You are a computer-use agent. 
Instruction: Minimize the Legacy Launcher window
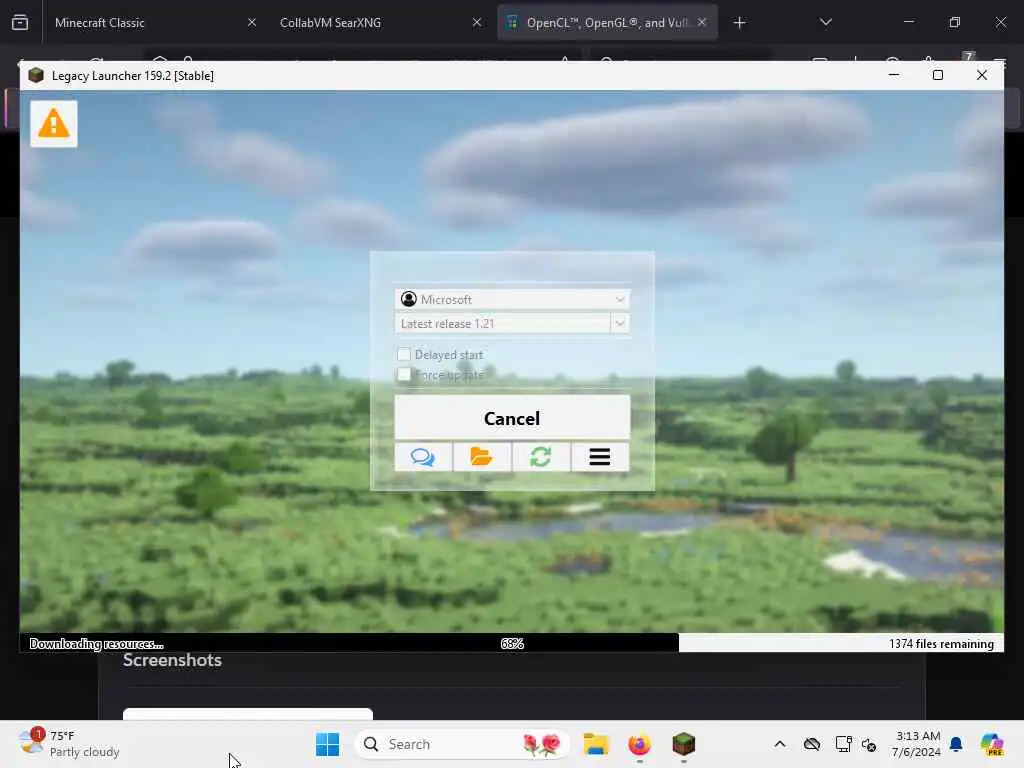(894, 75)
